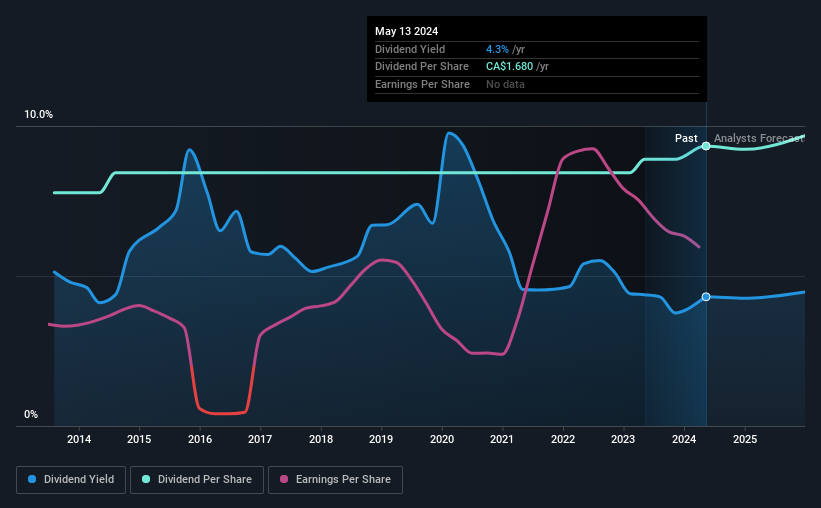Click the 2020 x-axis label

point(442,439)
